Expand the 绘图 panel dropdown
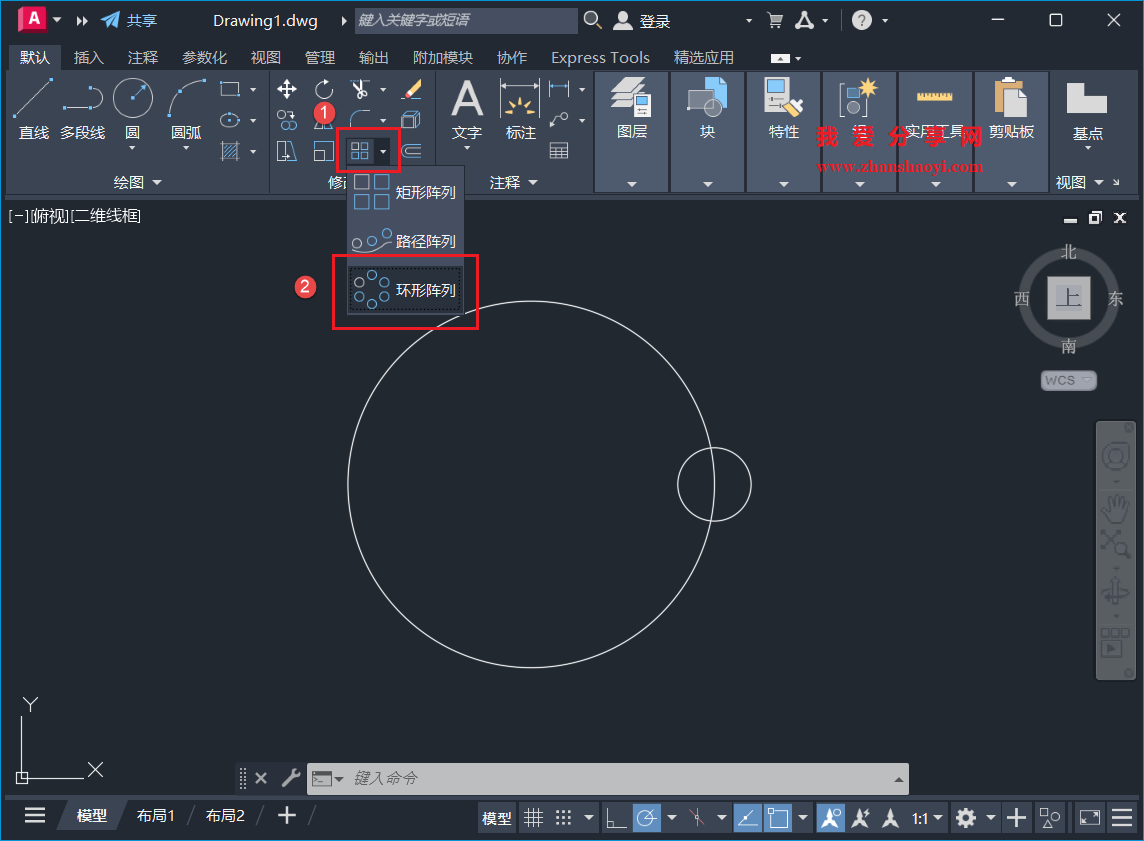The width and height of the screenshot is (1144, 841). (155, 182)
